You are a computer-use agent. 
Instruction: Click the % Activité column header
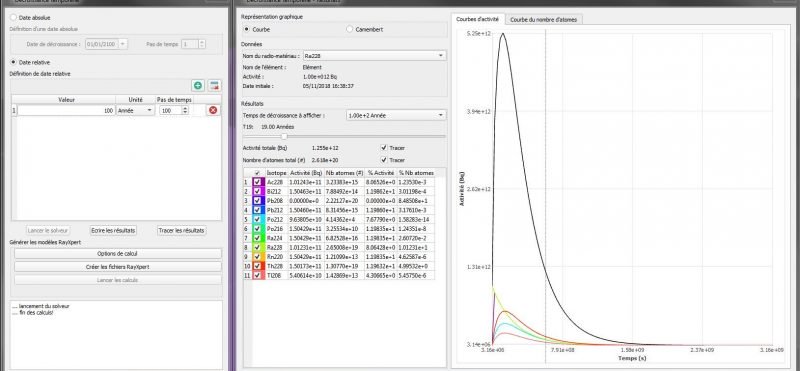381,173
